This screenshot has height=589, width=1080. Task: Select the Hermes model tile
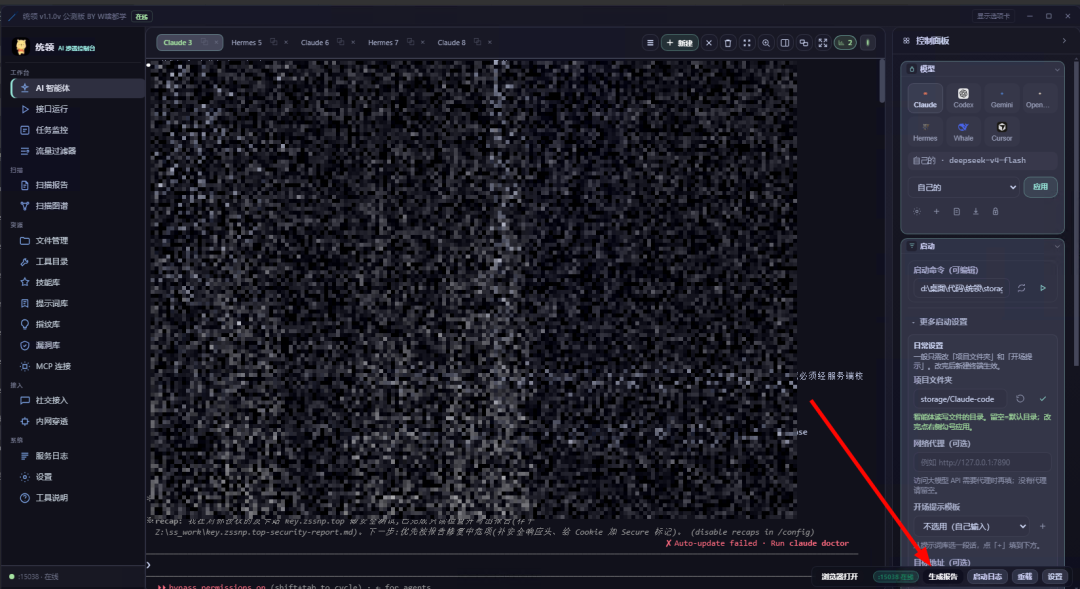(x=925, y=131)
